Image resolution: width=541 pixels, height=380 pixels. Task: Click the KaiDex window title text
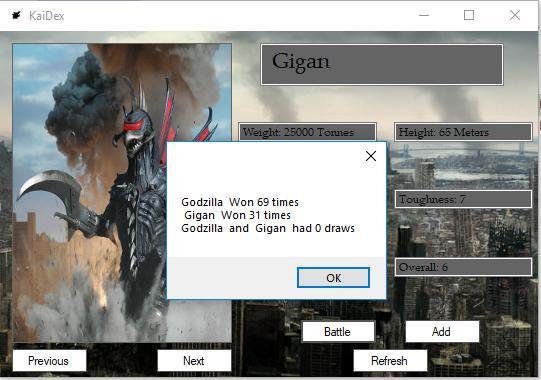[x=47, y=16]
